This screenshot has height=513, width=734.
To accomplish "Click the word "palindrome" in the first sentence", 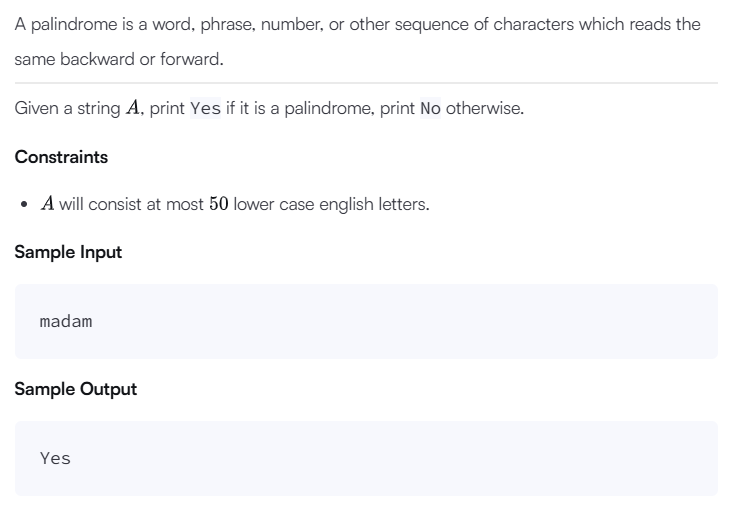I will tap(74, 24).
